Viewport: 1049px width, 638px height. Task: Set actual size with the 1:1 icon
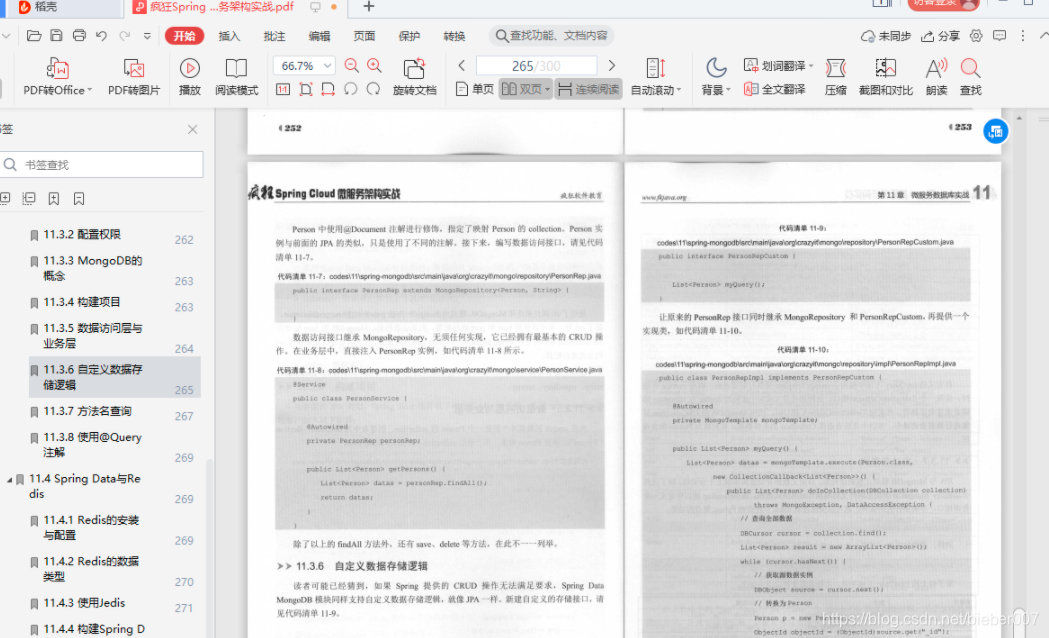tap(283, 89)
